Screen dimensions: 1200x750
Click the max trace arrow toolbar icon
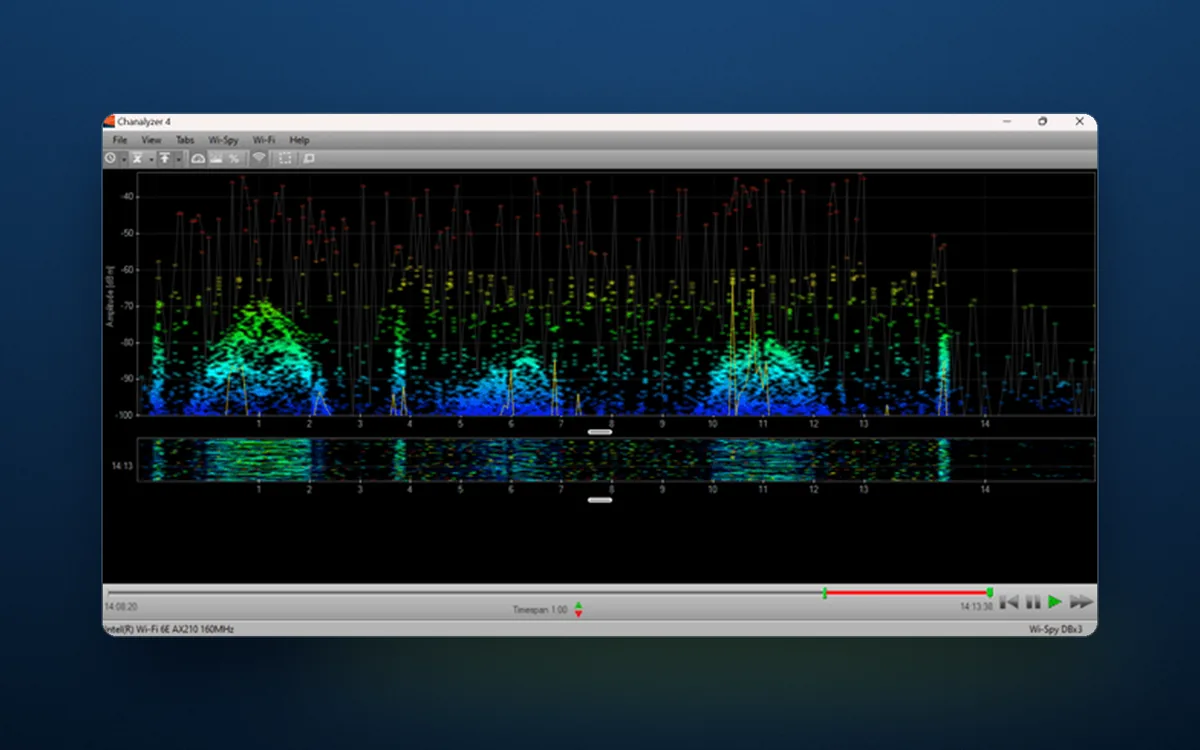(165, 158)
